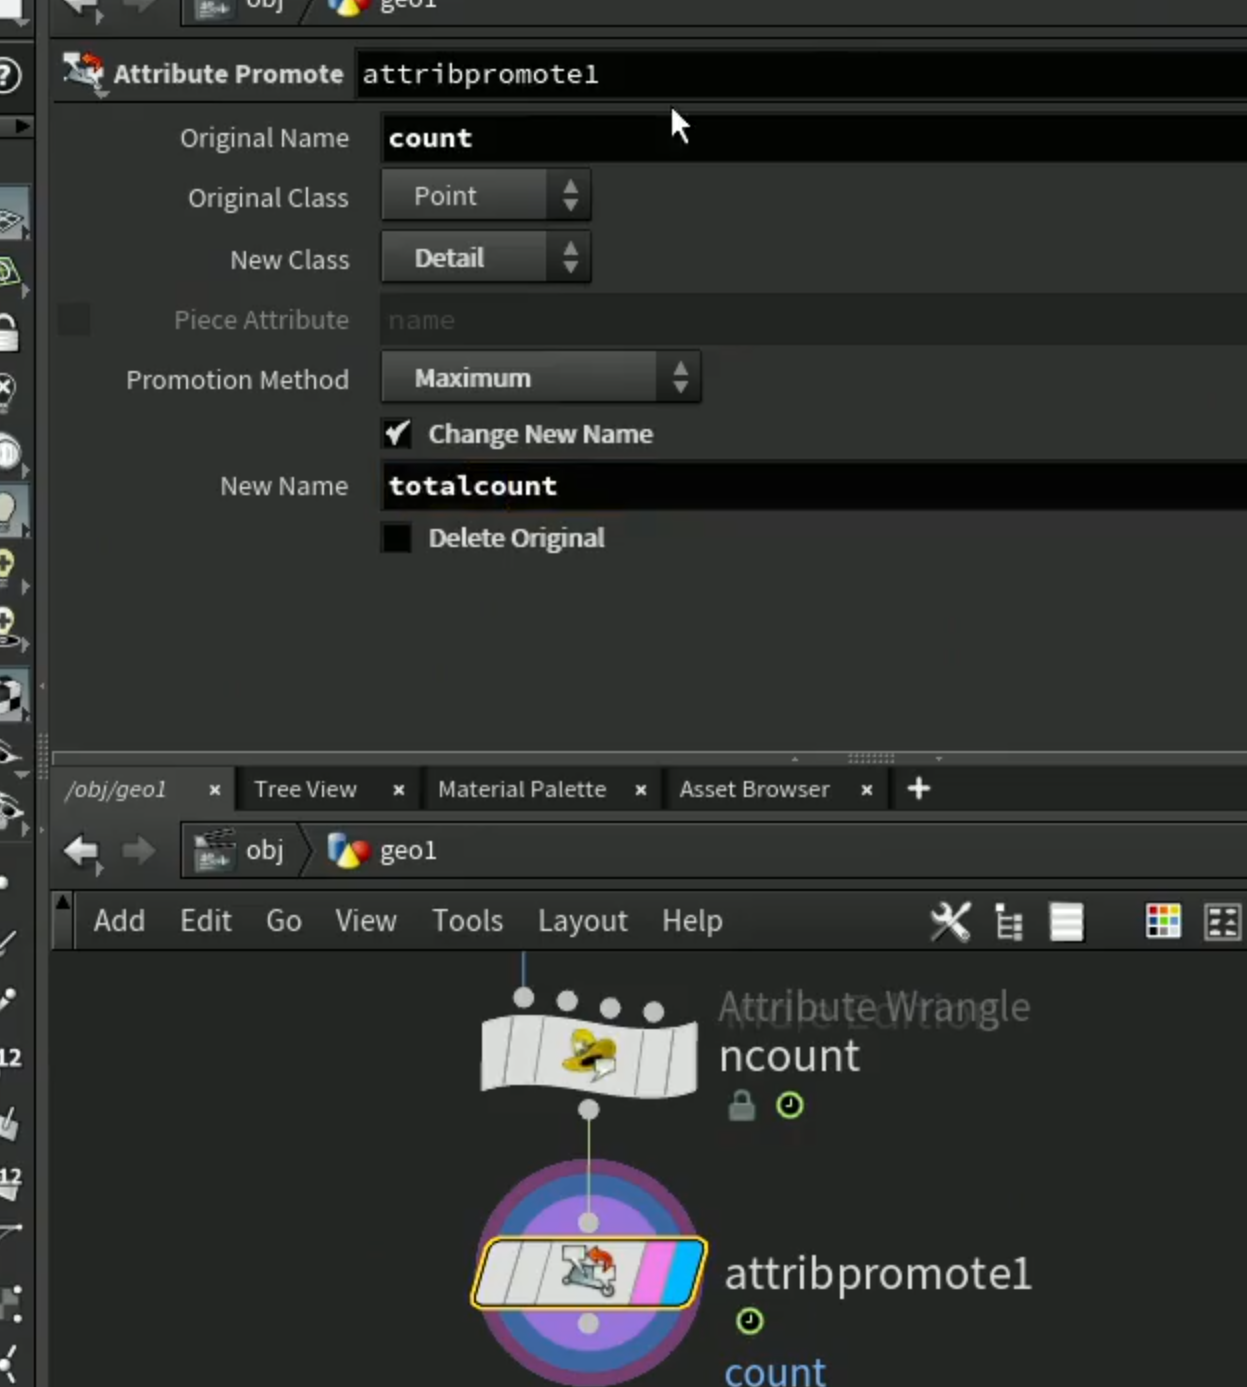1247x1387 pixels.
Task: Click the Attribute Promote node icon in parameters
Action: pyautogui.click(x=83, y=73)
